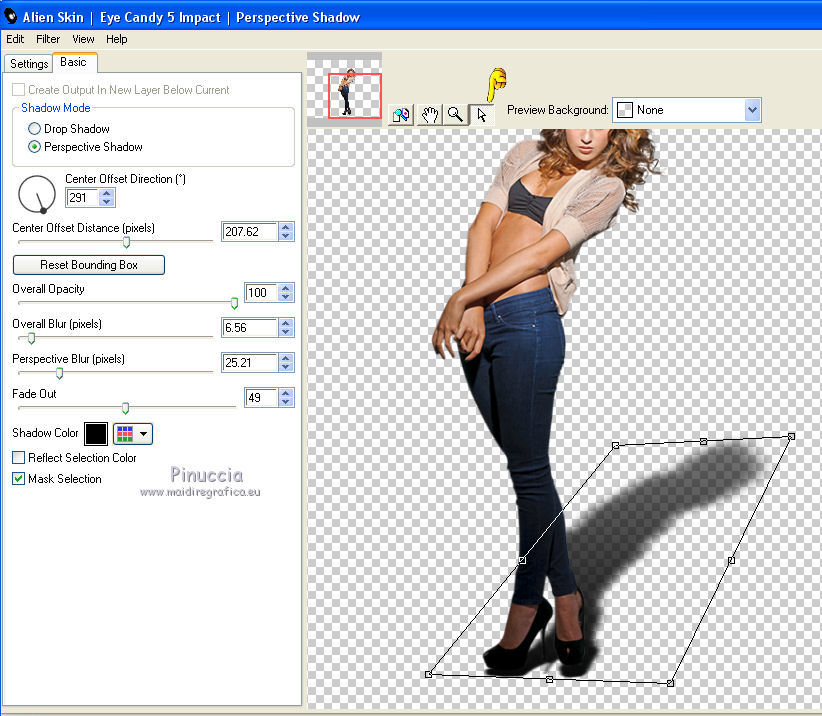Decrease Perspective Blur with down arrow
The height and width of the screenshot is (716, 822).
click(x=286, y=367)
